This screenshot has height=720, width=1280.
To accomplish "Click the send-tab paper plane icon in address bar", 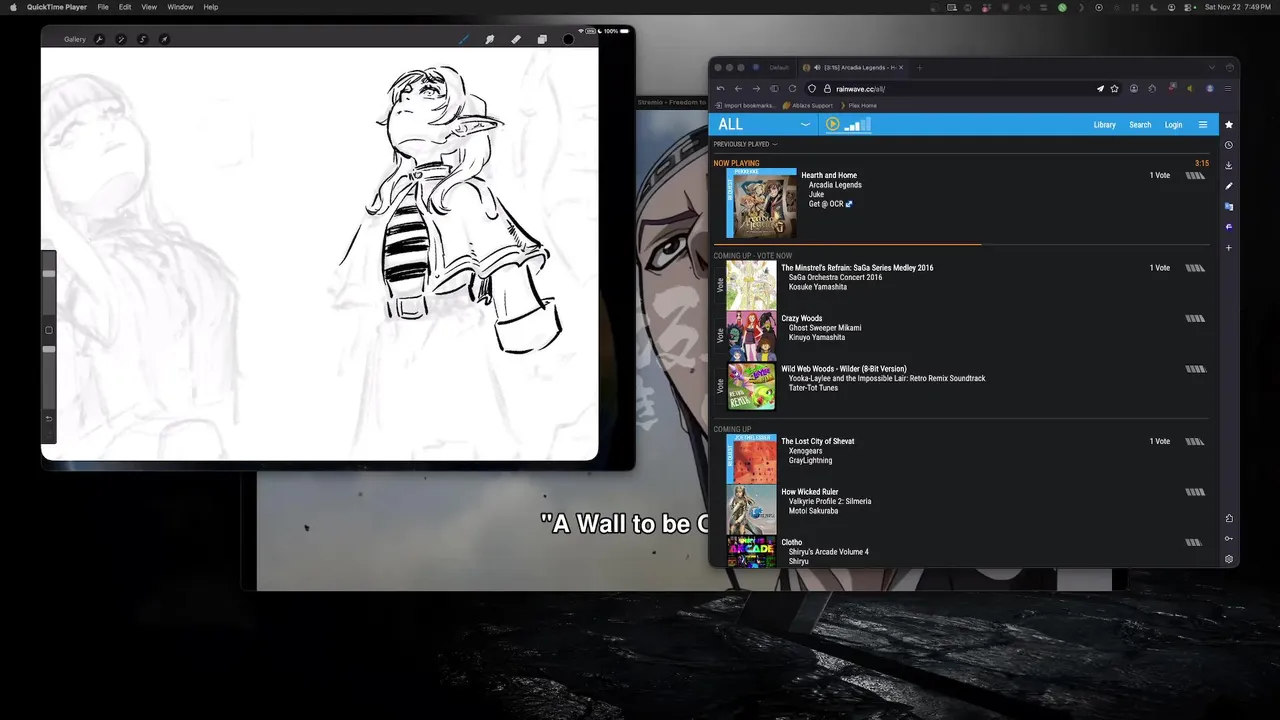I will click(x=1100, y=89).
